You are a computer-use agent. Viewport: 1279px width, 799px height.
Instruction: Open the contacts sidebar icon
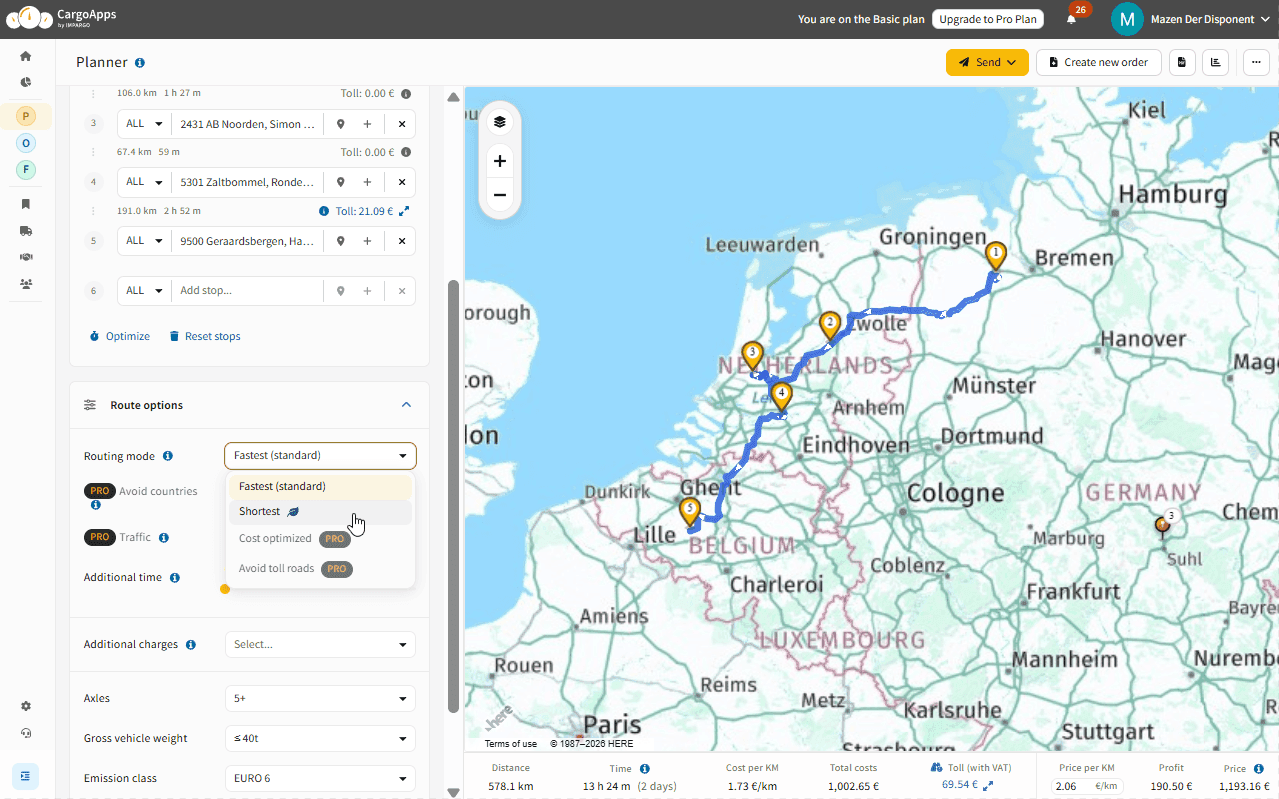25,284
